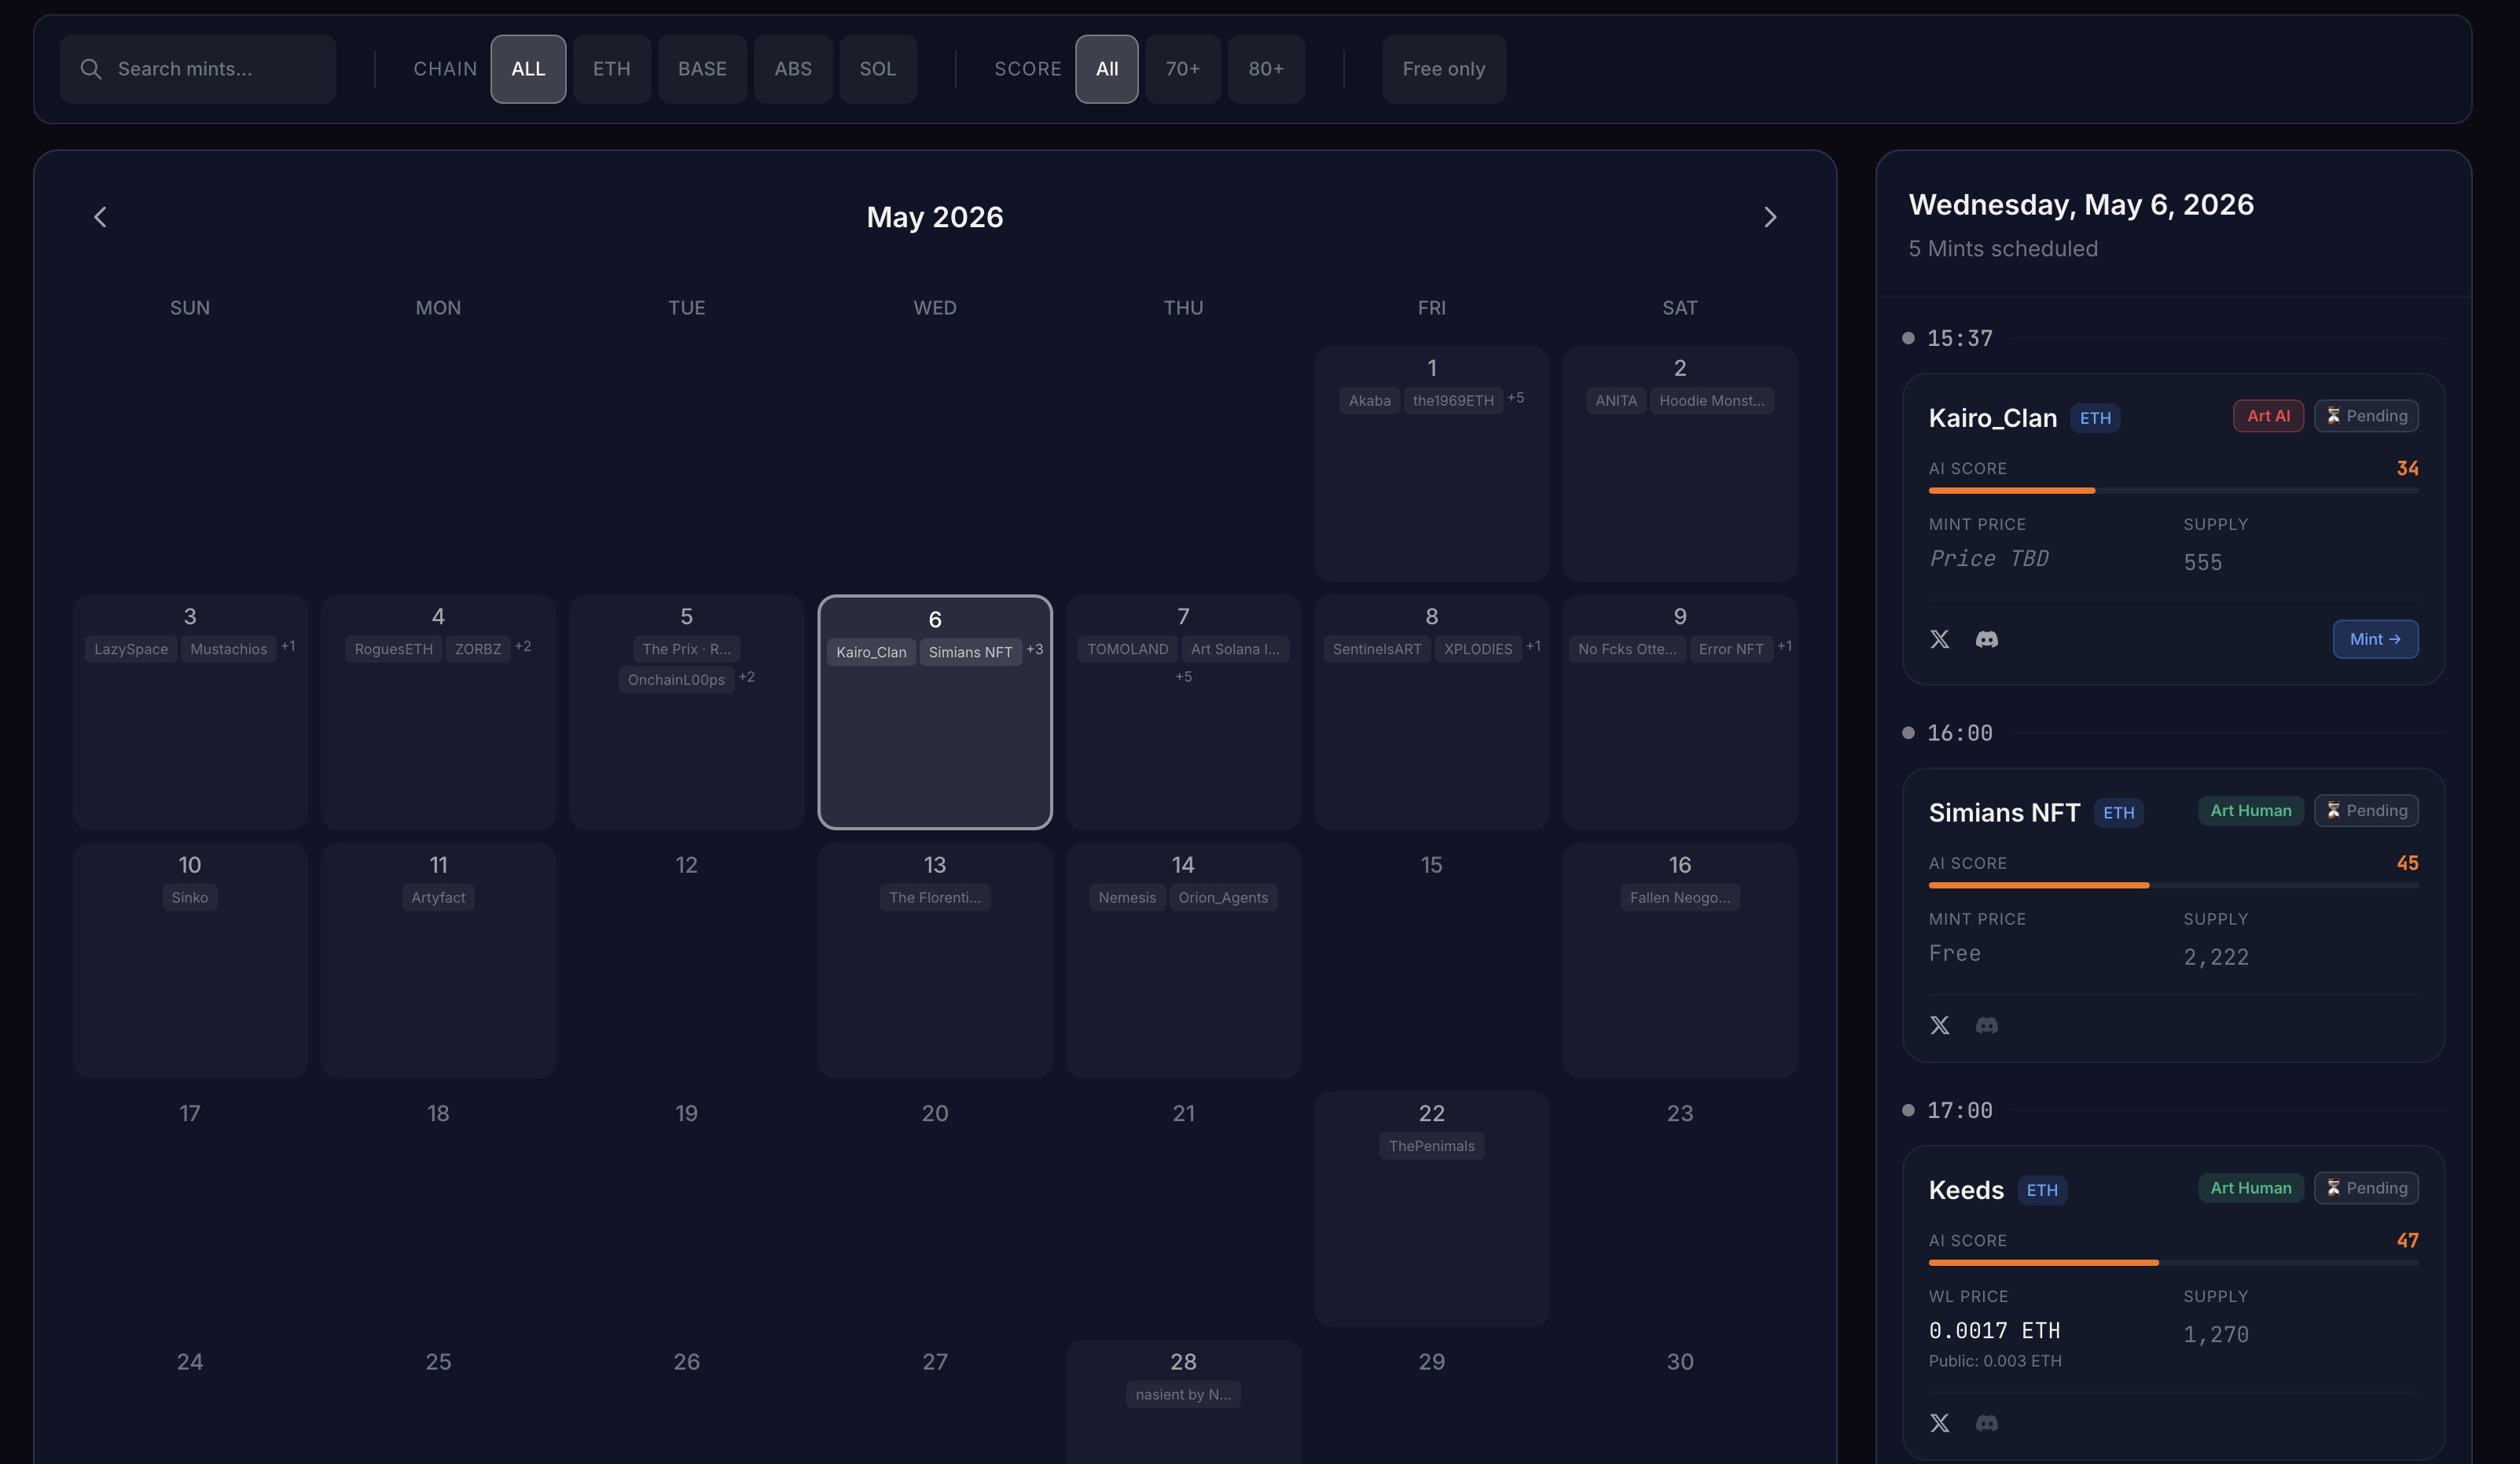Filter by ETH chain
The height and width of the screenshot is (1464, 2520).
pos(612,69)
